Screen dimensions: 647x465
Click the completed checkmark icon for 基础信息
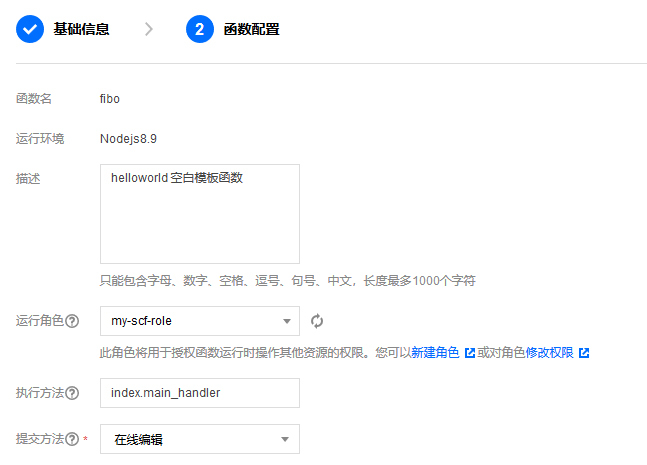pos(30,29)
